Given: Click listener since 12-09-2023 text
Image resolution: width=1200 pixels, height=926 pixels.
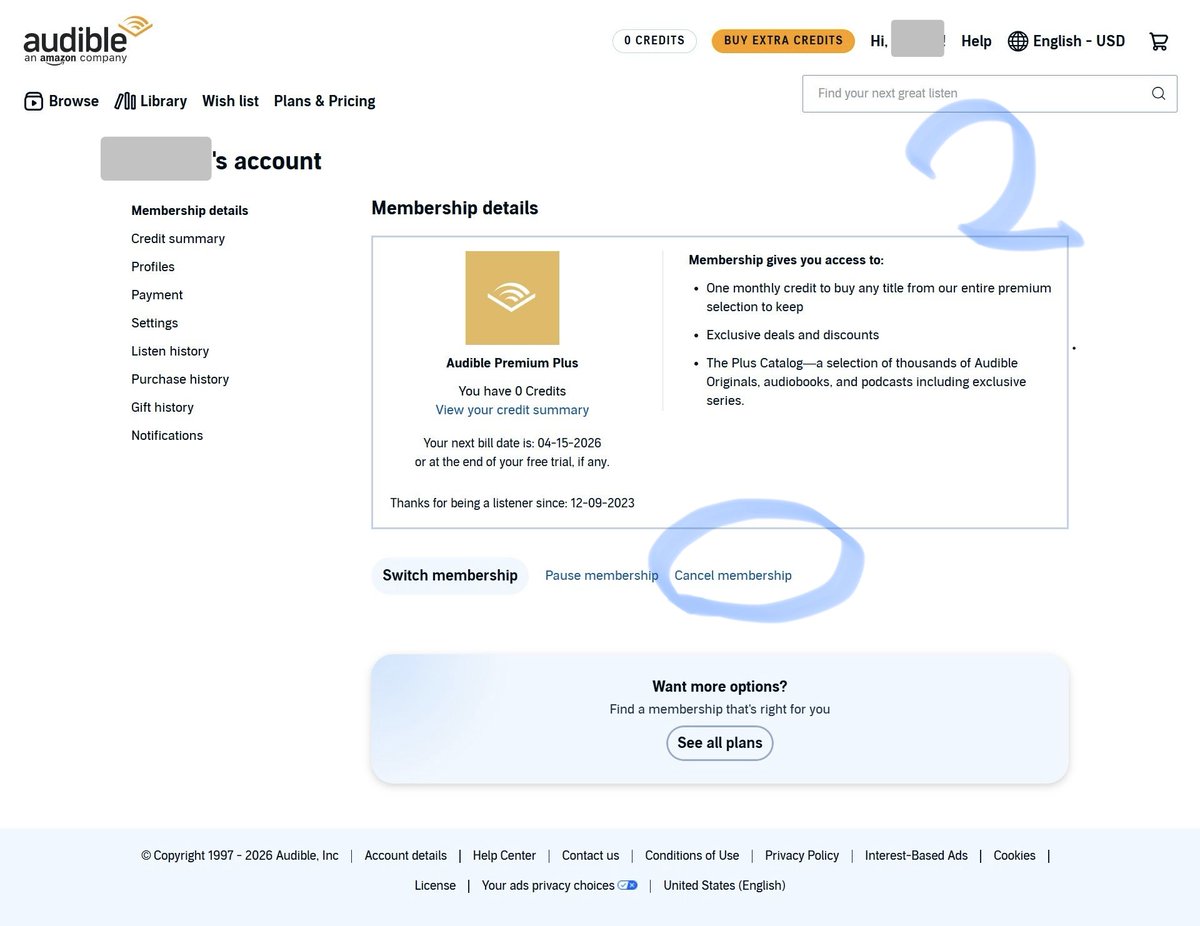Looking at the screenshot, I should coord(512,503).
